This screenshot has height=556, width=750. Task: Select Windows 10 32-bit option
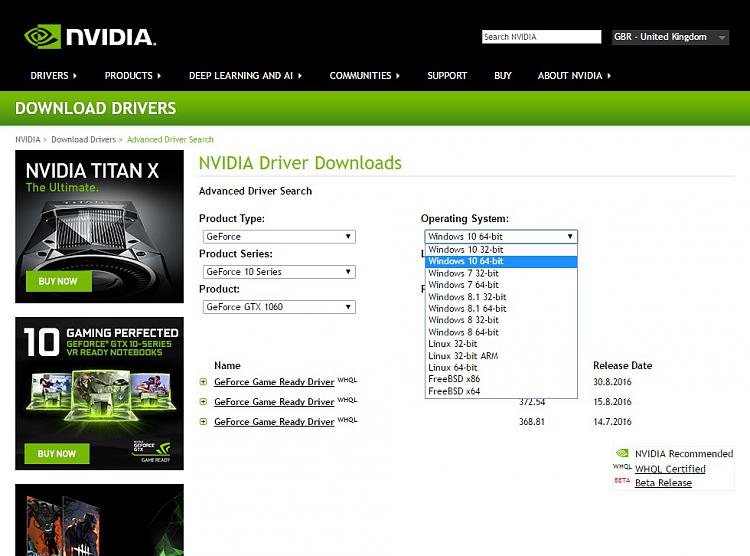point(501,250)
